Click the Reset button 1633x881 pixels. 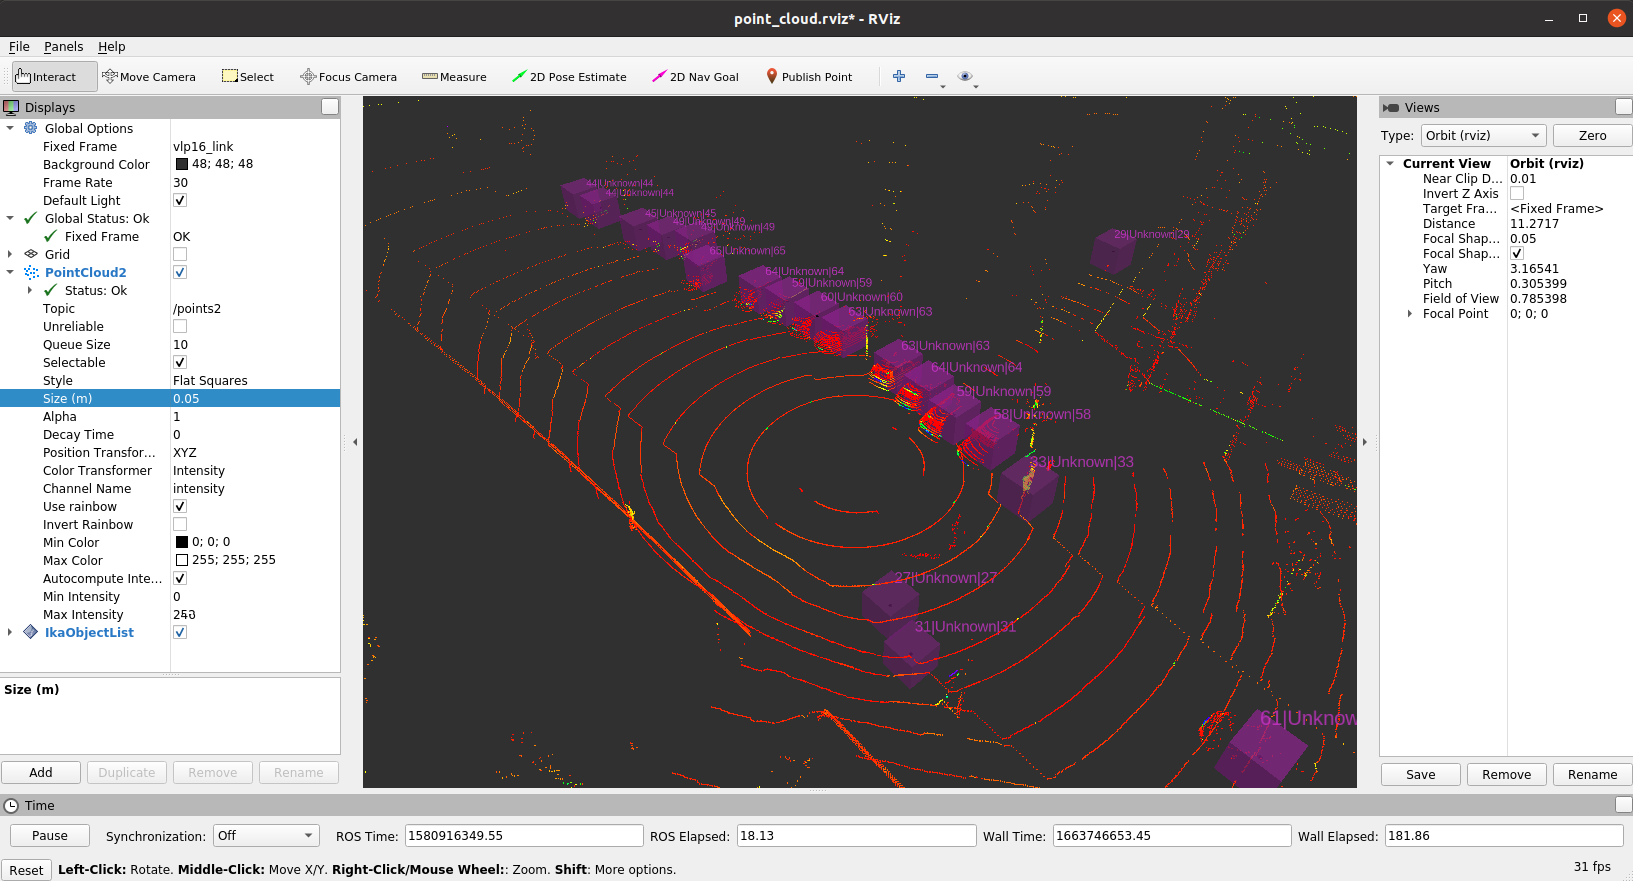pos(26,870)
